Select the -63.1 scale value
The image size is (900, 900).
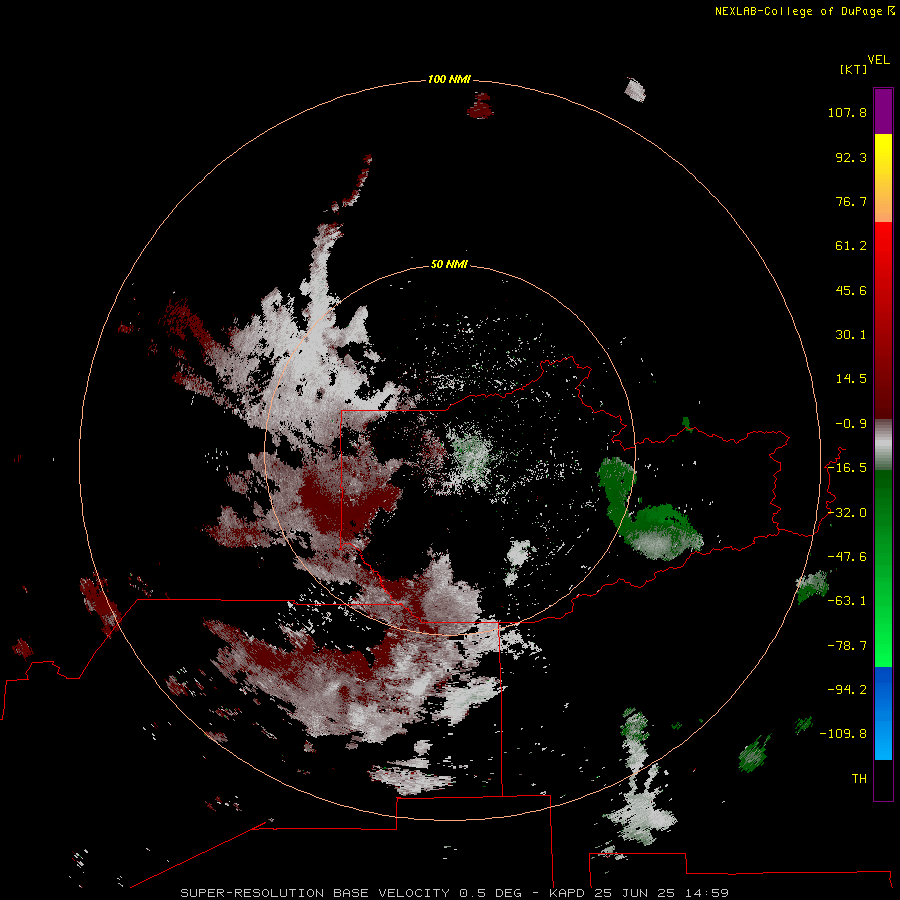pos(847,601)
